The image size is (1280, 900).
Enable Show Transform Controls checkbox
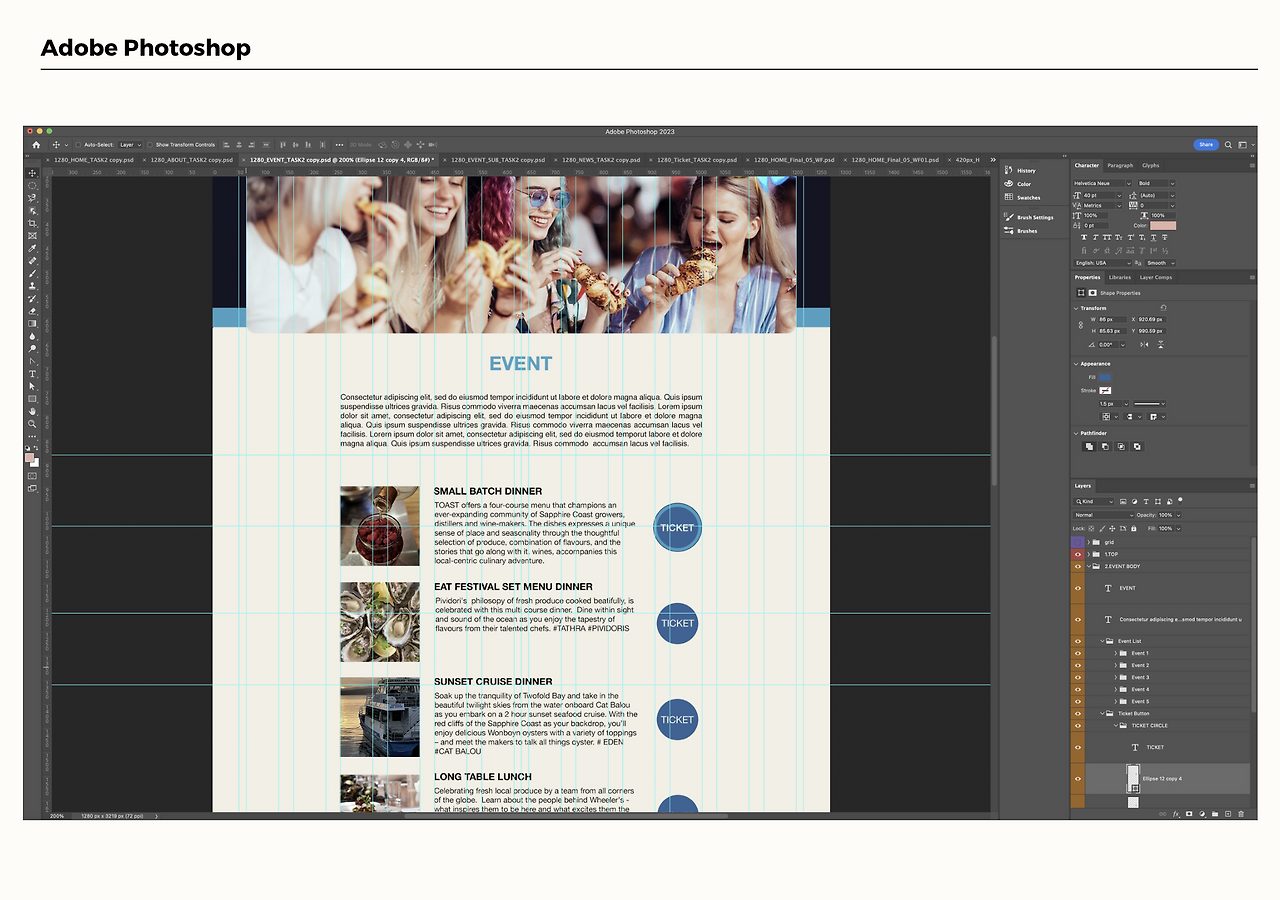tap(150, 145)
